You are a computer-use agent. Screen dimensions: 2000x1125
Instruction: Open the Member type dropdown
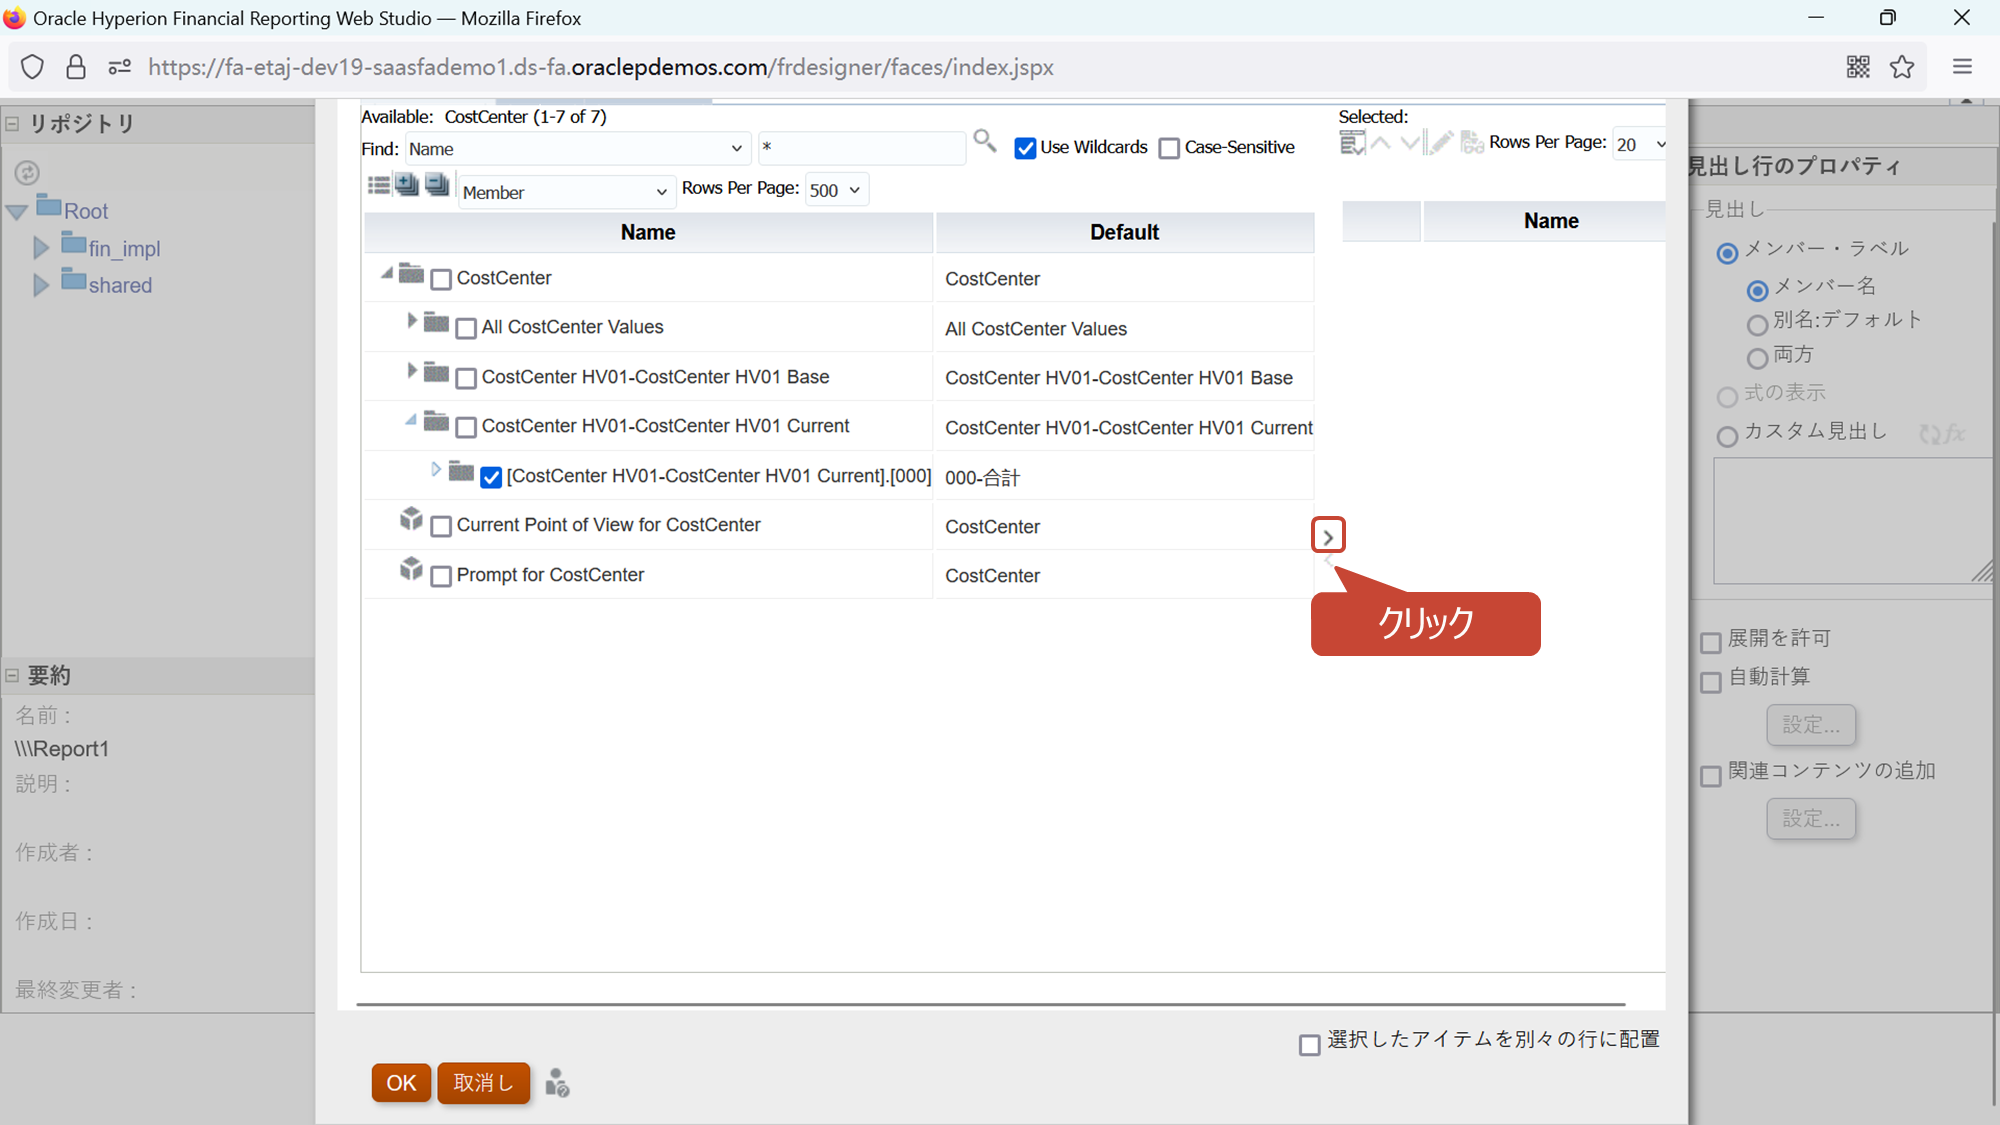point(565,192)
